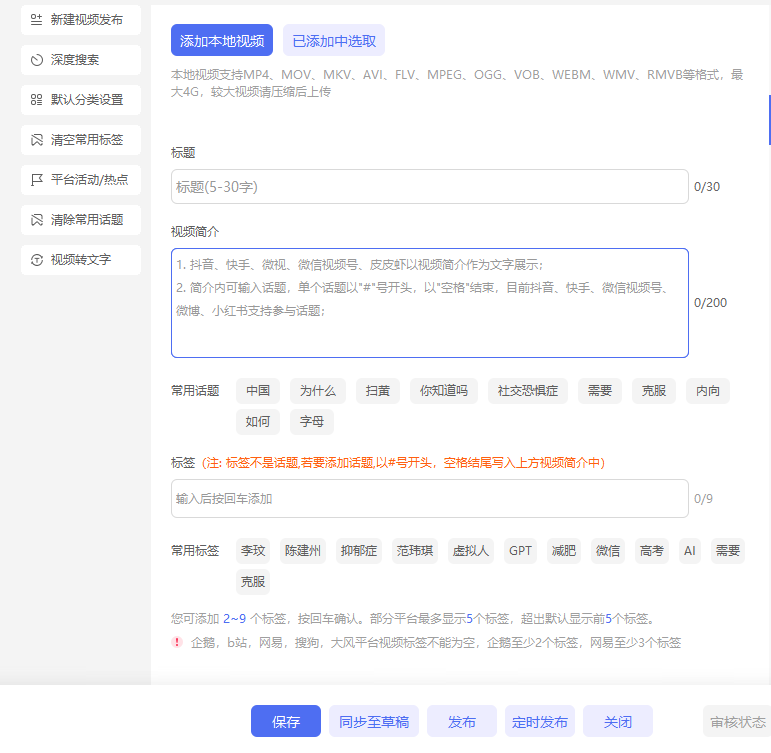Click inside the 视频简介 text area
771x753 pixels.
click(x=429, y=303)
